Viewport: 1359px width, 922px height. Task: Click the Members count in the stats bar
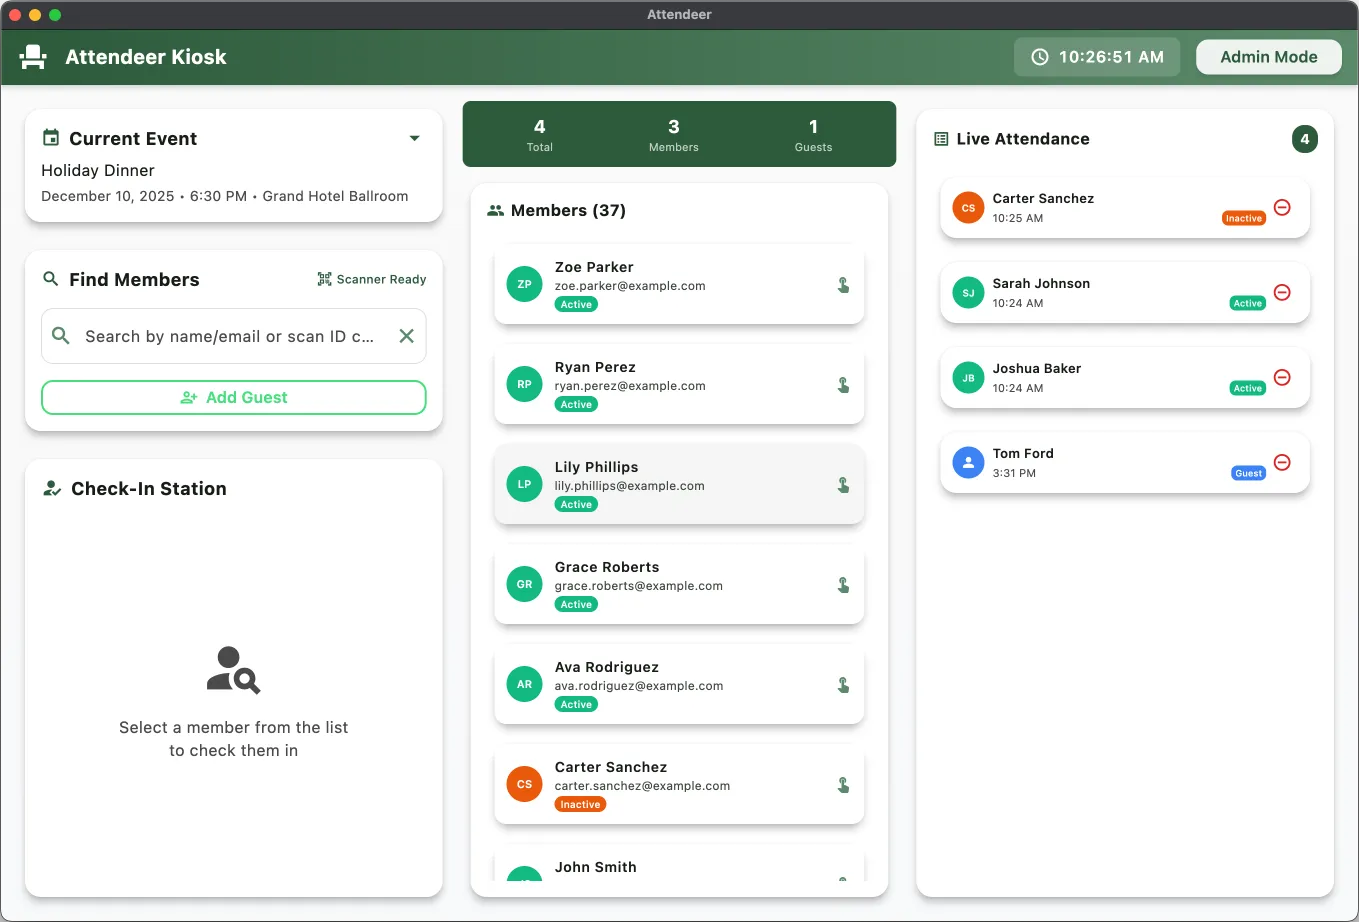(673, 134)
